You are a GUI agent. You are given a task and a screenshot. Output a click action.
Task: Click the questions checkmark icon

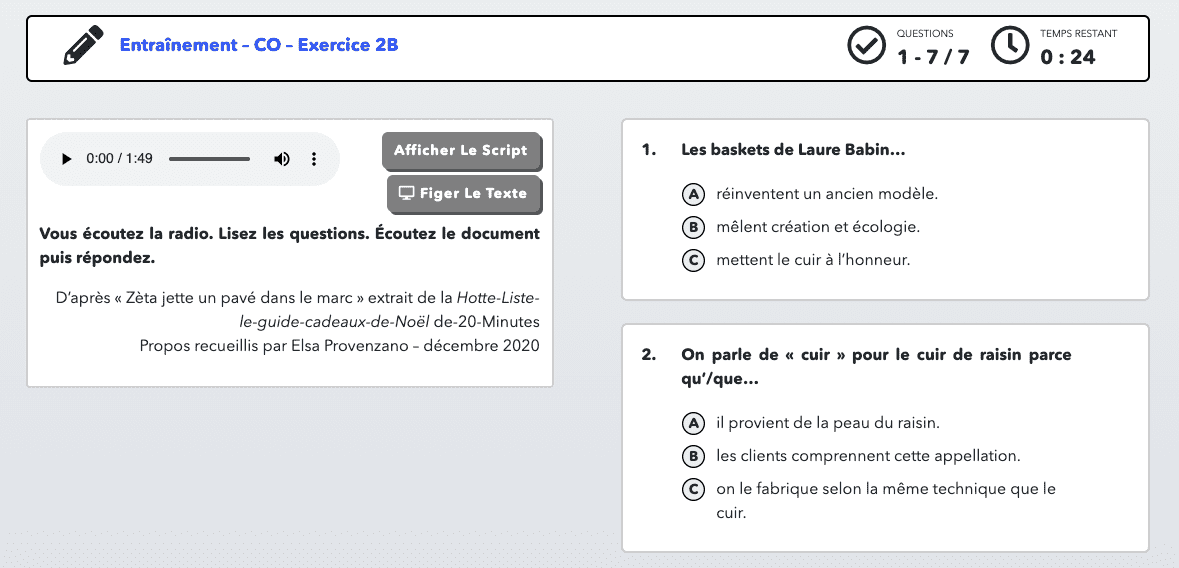(867, 46)
